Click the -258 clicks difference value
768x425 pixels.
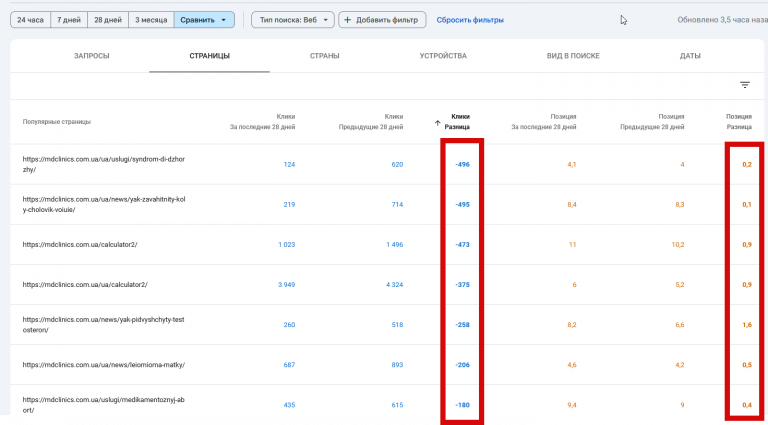[462, 325]
